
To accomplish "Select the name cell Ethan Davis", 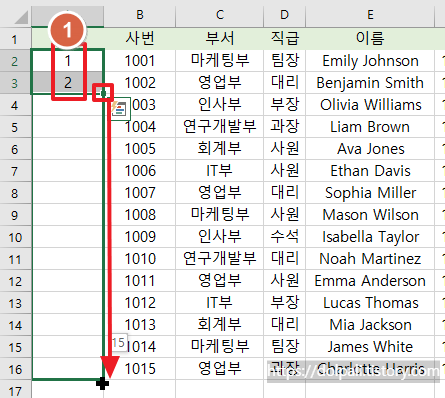I will tap(370, 171).
